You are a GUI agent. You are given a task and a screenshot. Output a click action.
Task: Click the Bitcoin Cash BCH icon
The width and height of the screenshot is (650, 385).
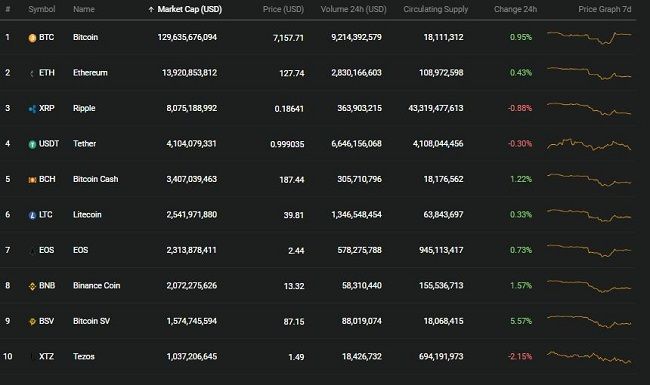click(32, 180)
